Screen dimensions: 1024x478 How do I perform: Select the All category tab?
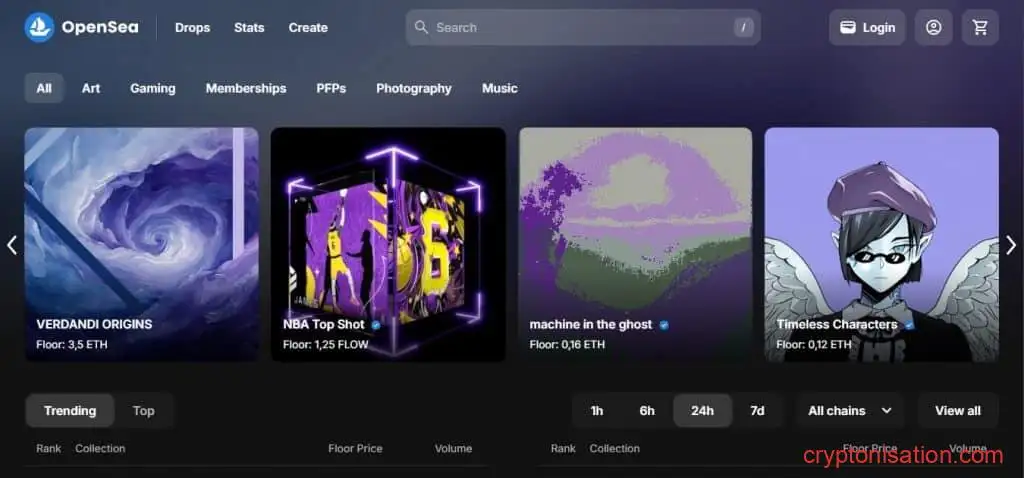tap(44, 88)
